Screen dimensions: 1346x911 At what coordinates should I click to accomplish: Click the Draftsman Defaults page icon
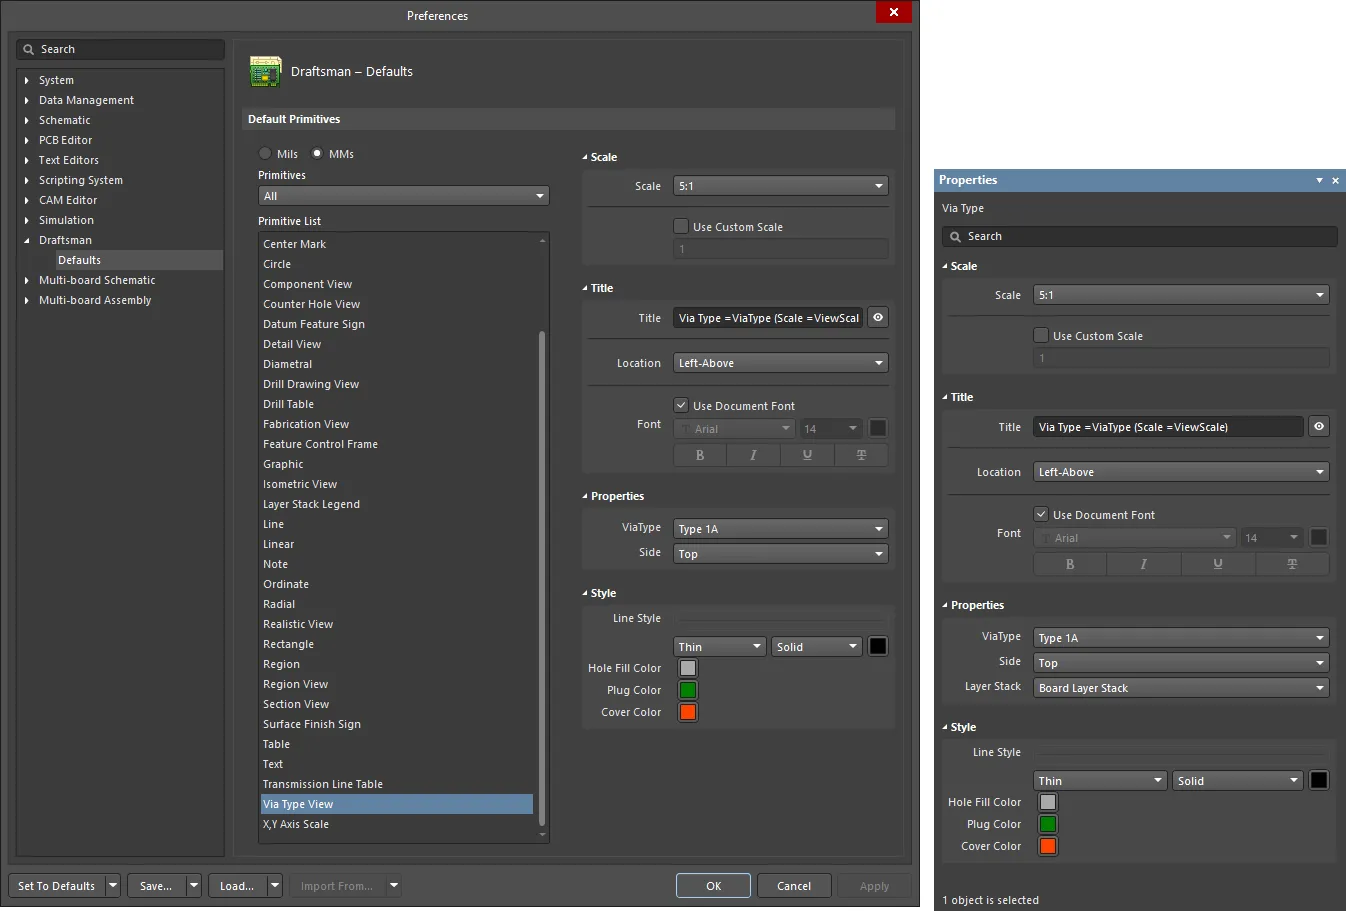point(265,71)
